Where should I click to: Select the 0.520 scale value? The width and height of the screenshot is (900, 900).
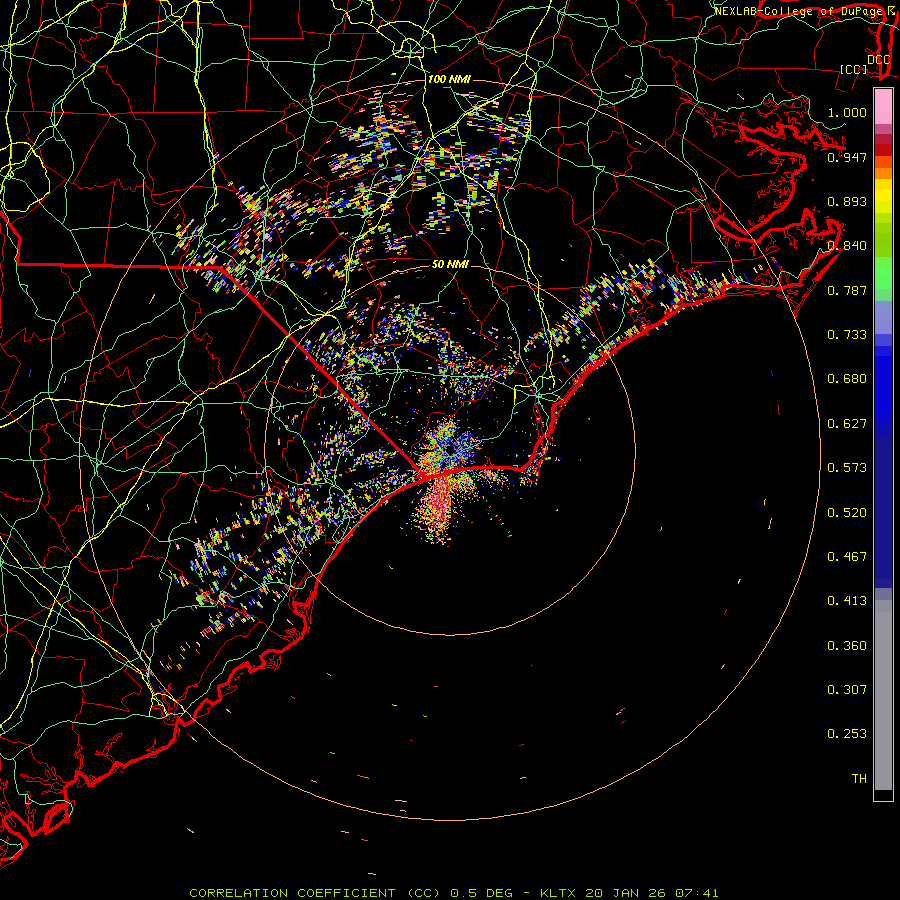pos(847,513)
